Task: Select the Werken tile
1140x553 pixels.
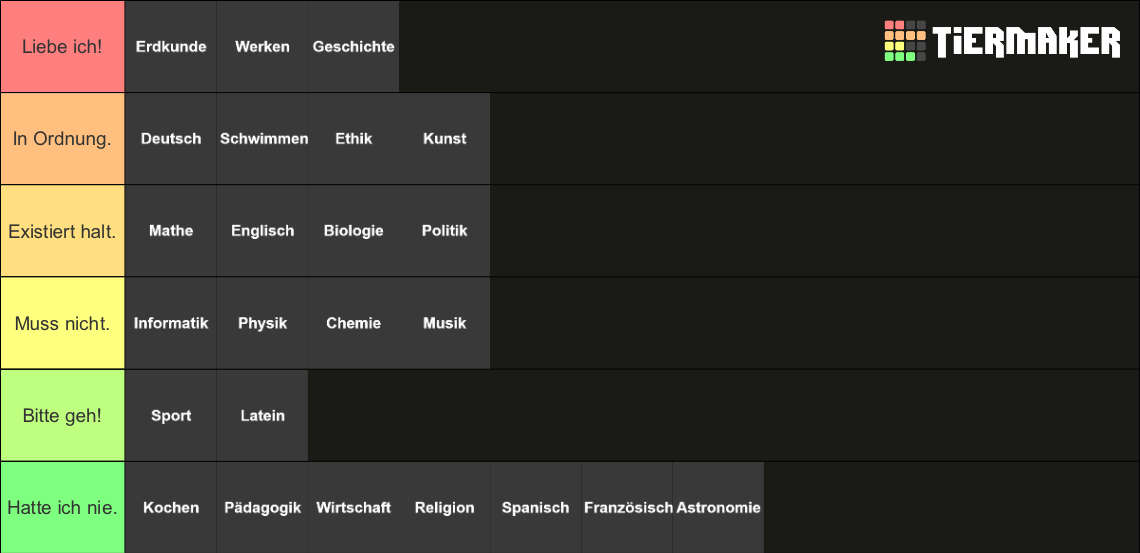Action: [262, 47]
